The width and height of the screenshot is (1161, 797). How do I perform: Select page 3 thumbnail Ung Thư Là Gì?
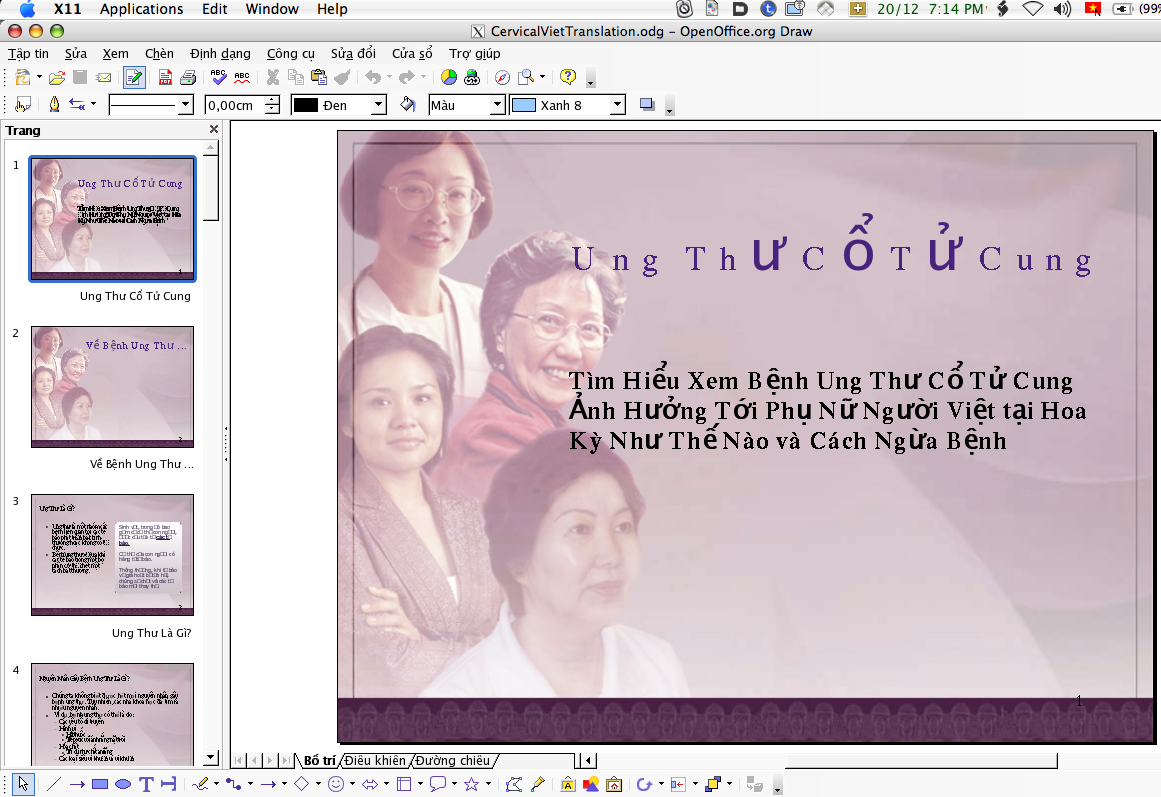pyautogui.click(x=113, y=555)
